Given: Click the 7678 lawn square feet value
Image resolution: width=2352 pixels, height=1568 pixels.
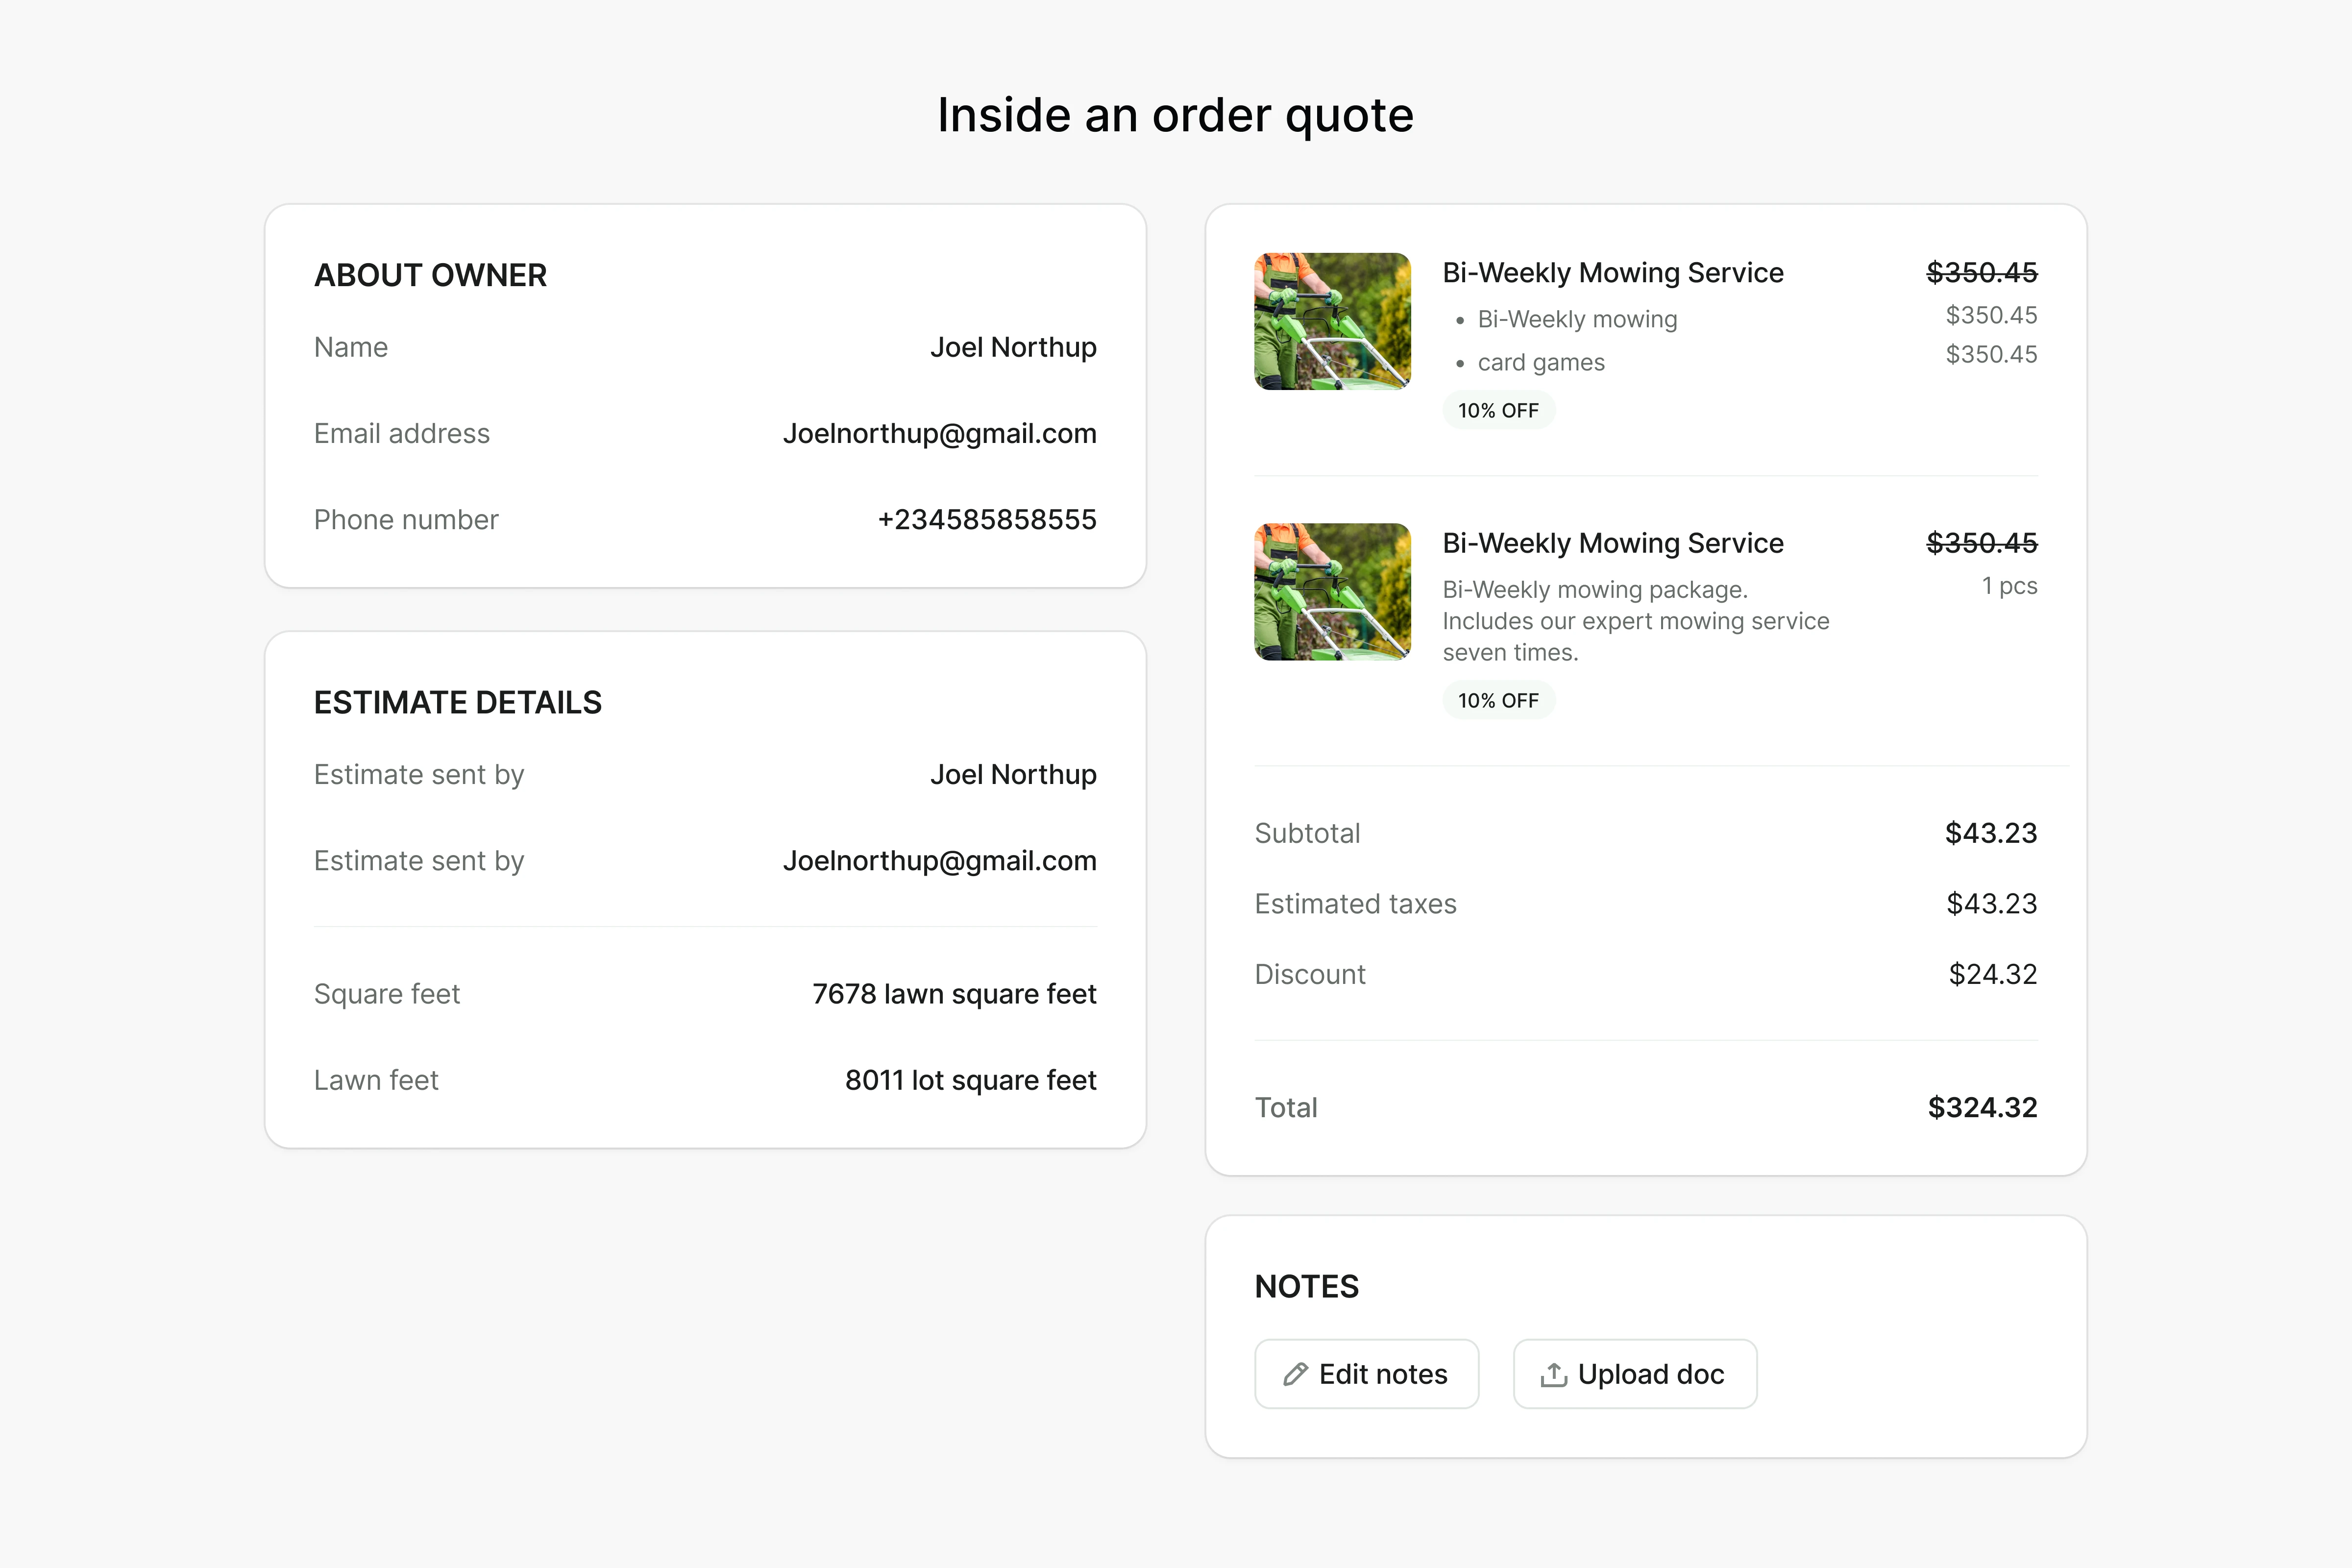Looking at the screenshot, I should click(x=953, y=994).
